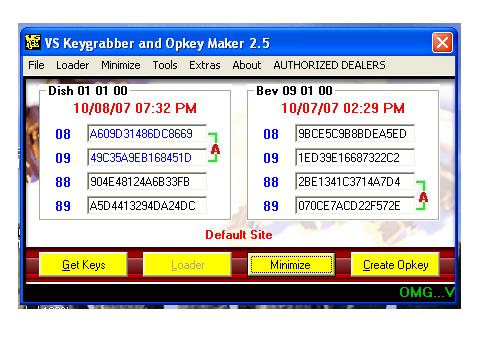Open the AUTHORIZED DEALERS menu
The width and height of the screenshot is (502, 360).
[x=329, y=65]
